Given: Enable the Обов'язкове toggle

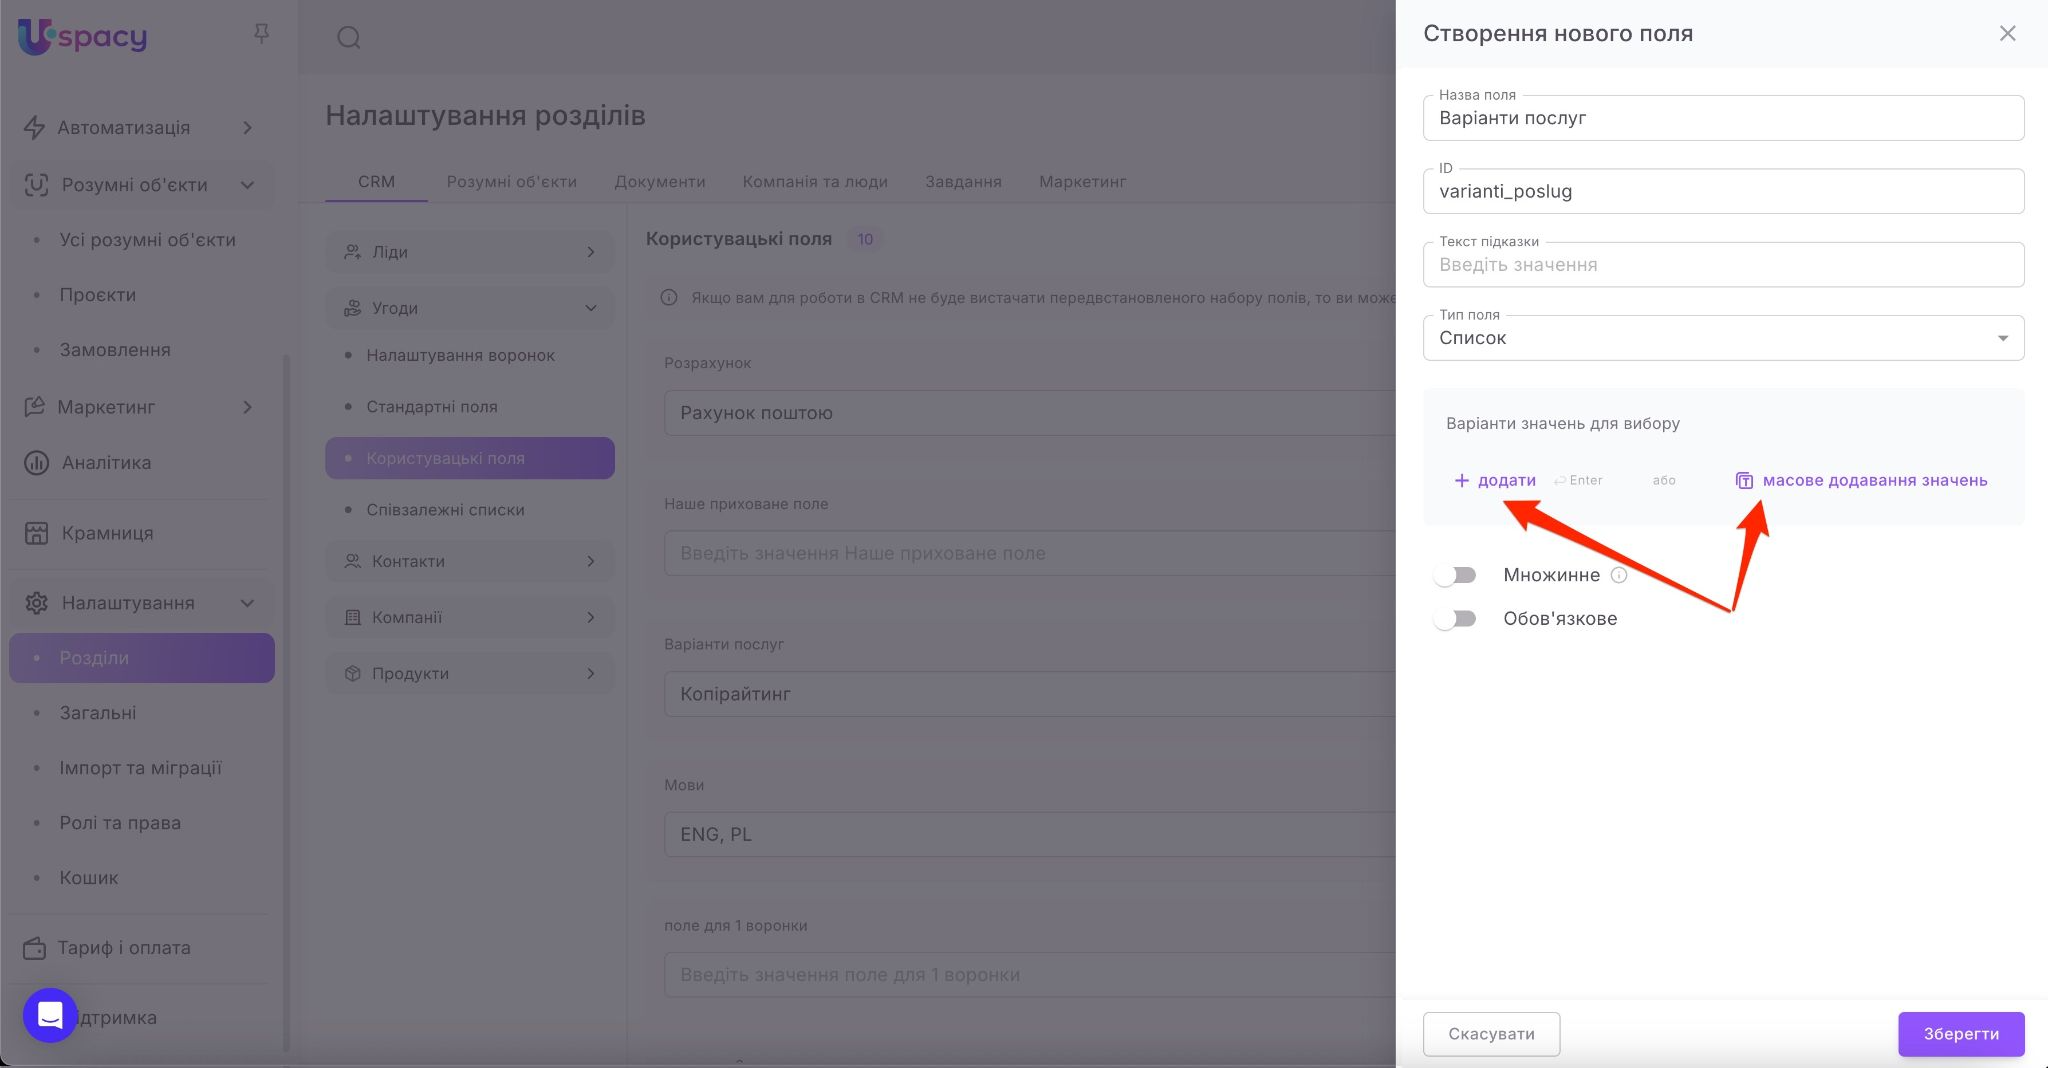Looking at the screenshot, I should pos(1455,619).
